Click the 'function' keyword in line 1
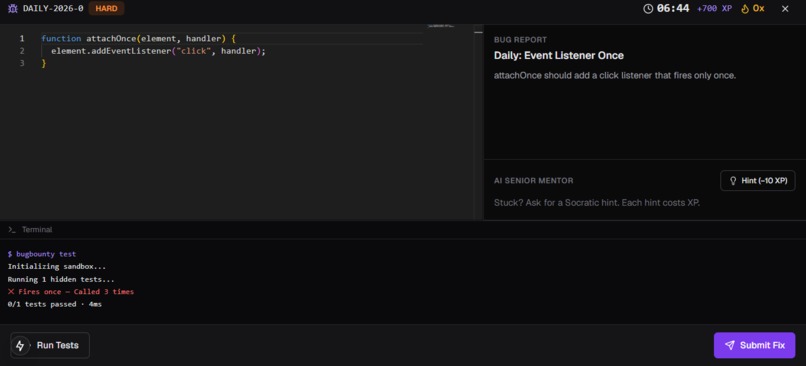806x366 pixels. [61, 39]
